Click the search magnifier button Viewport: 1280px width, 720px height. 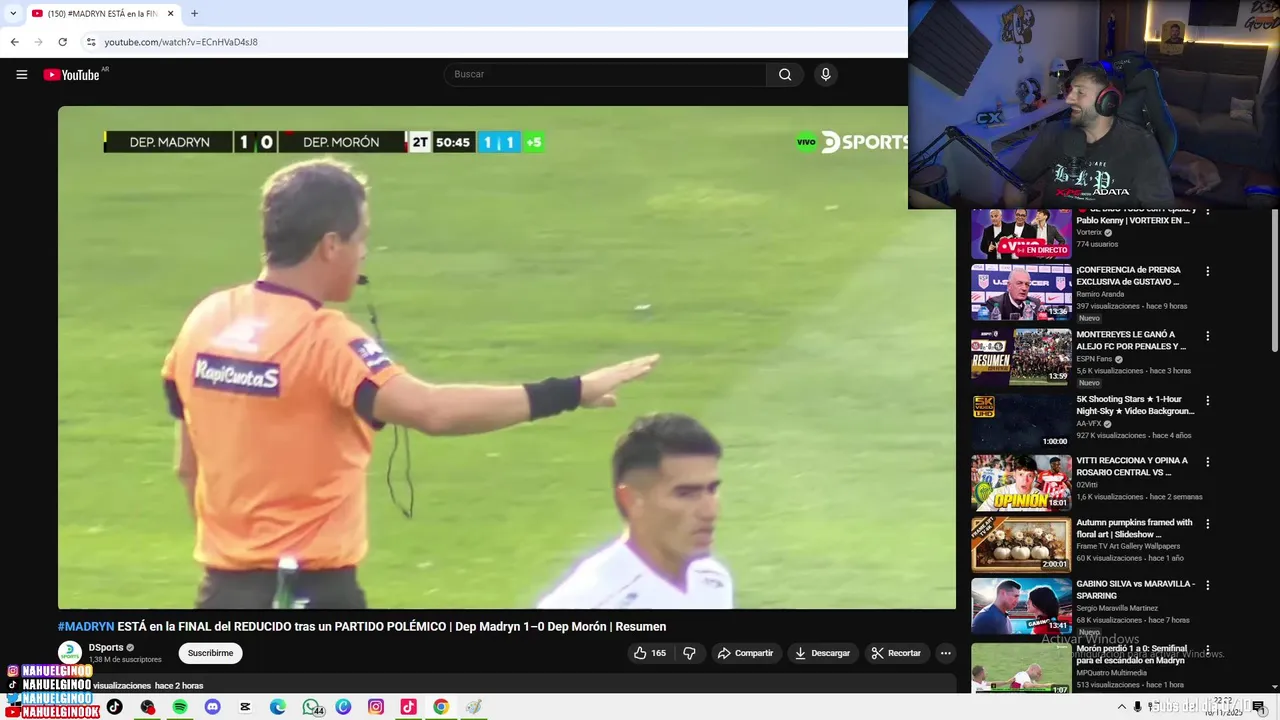(785, 74)
